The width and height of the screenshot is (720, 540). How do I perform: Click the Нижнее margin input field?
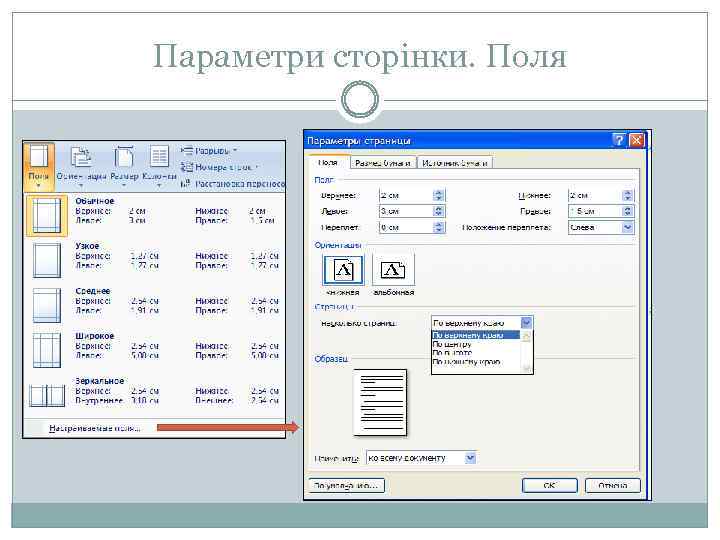coord(595,196)
